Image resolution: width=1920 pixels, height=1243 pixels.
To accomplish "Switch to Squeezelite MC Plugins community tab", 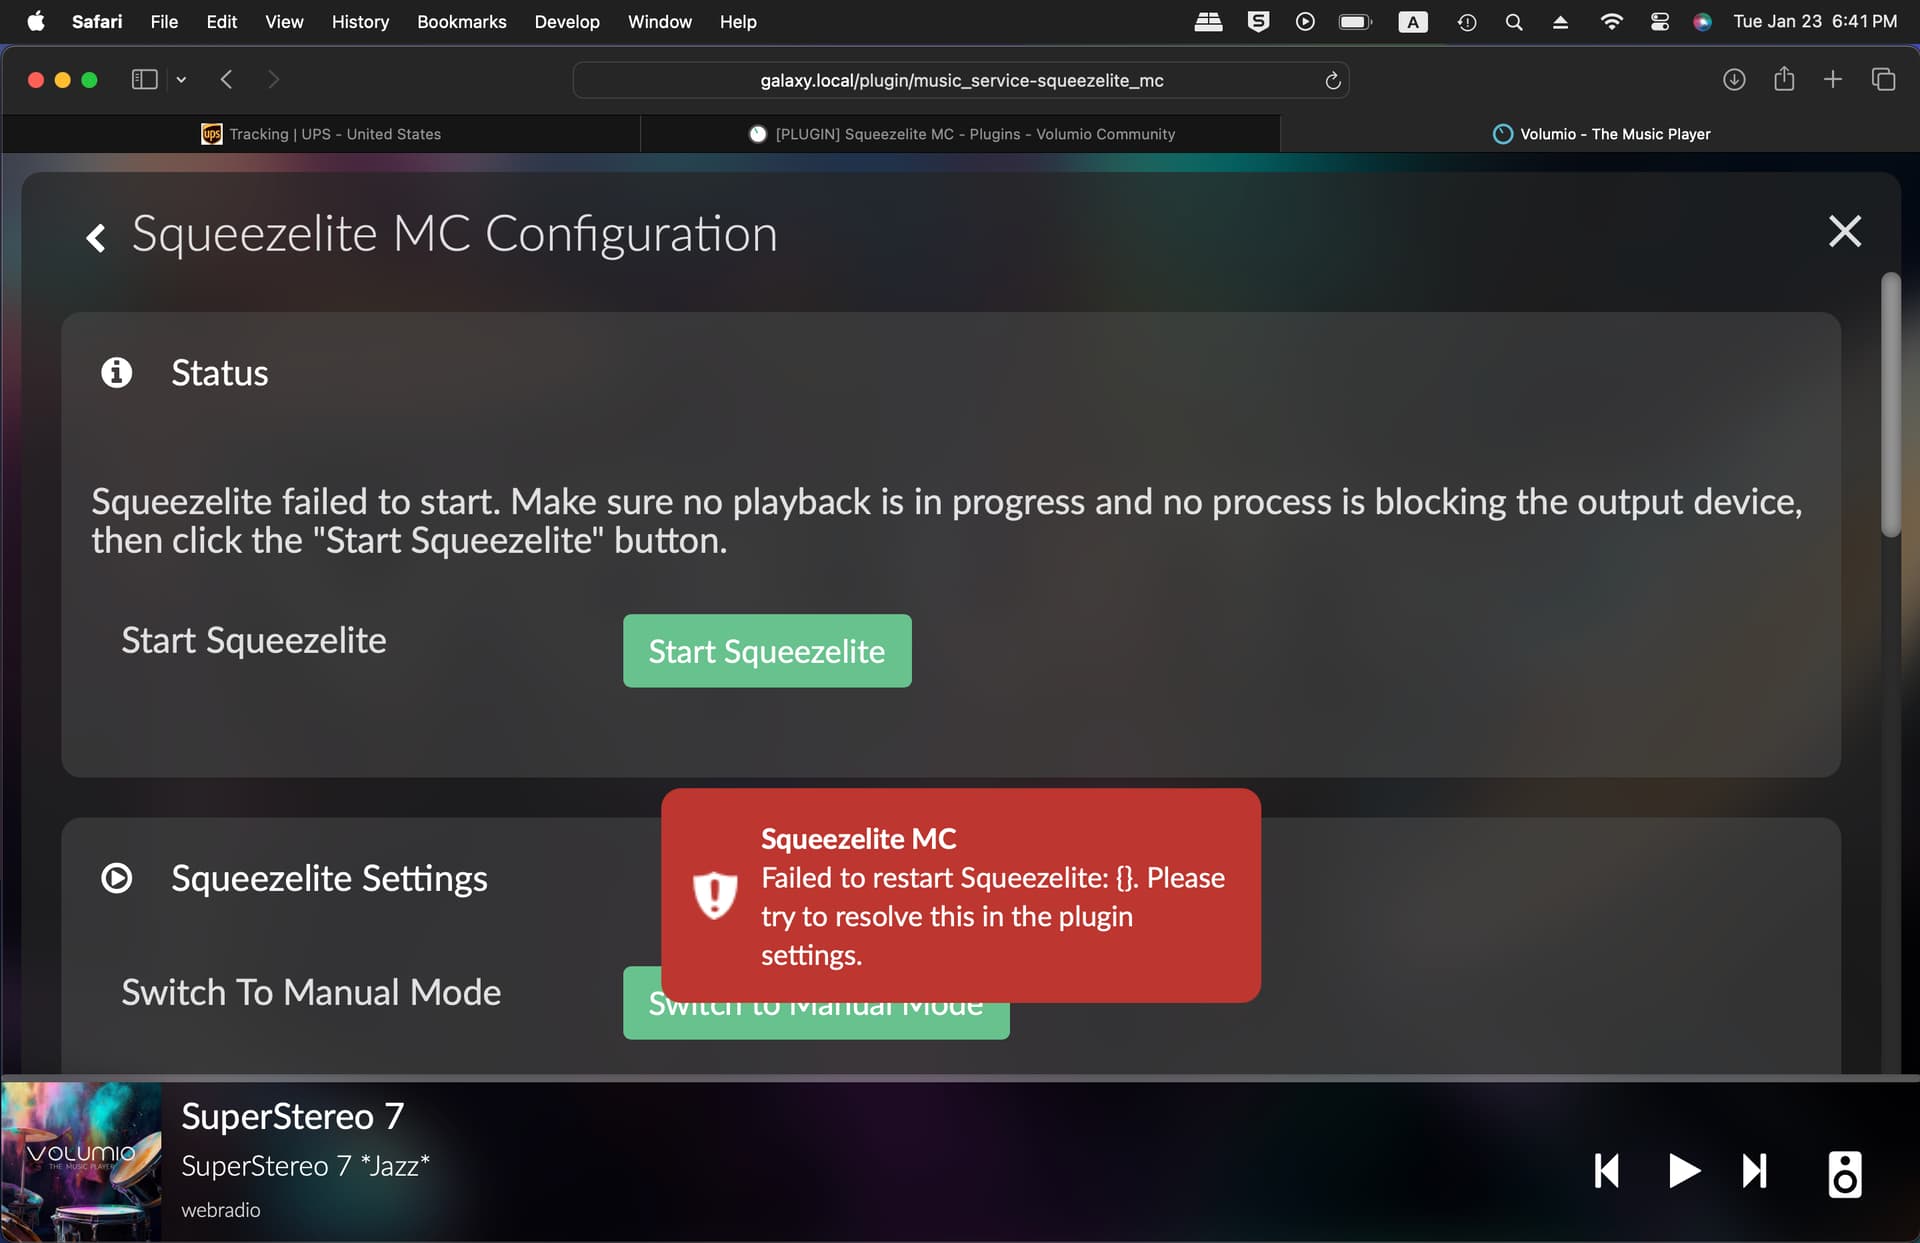I will pyautogui.click(x=960, y=134).
